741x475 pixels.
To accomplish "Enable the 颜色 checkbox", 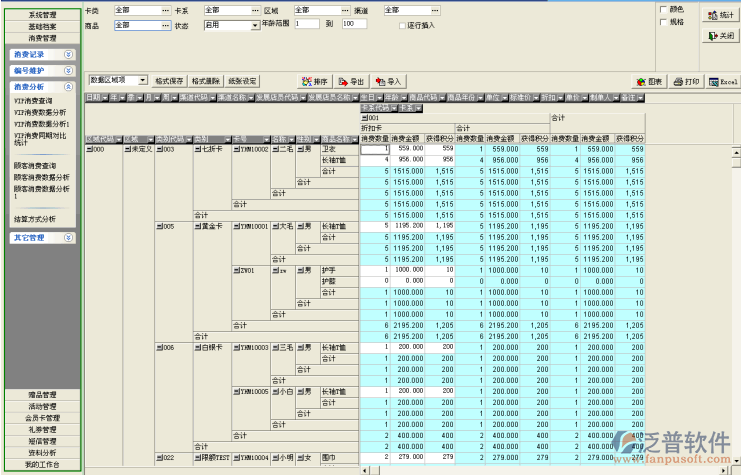I will [663, 9].
